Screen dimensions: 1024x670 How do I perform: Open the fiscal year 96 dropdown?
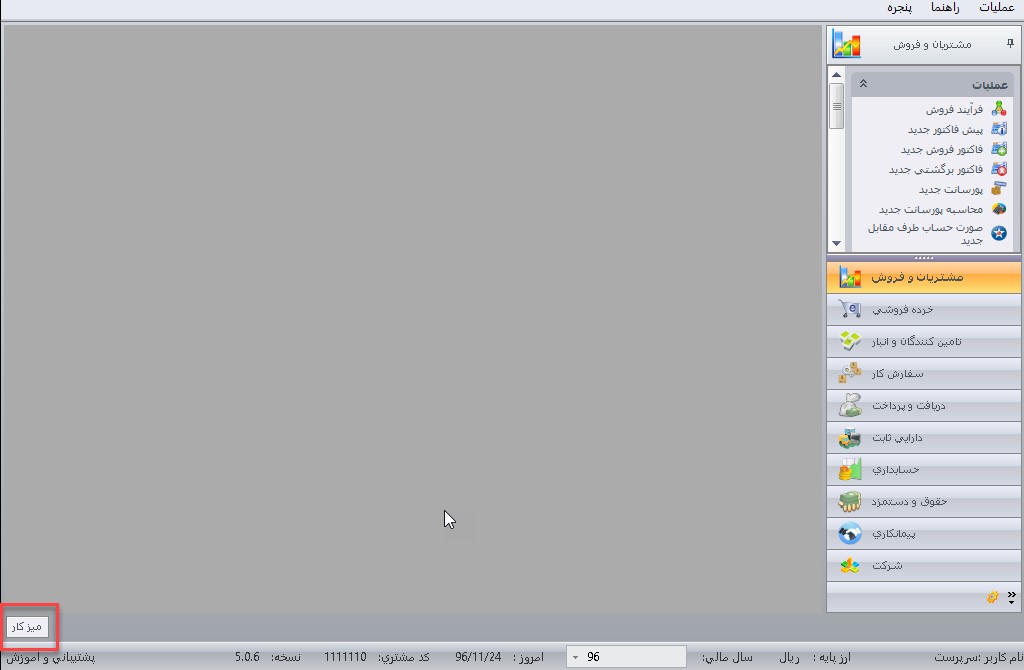(x=576, y=657)
